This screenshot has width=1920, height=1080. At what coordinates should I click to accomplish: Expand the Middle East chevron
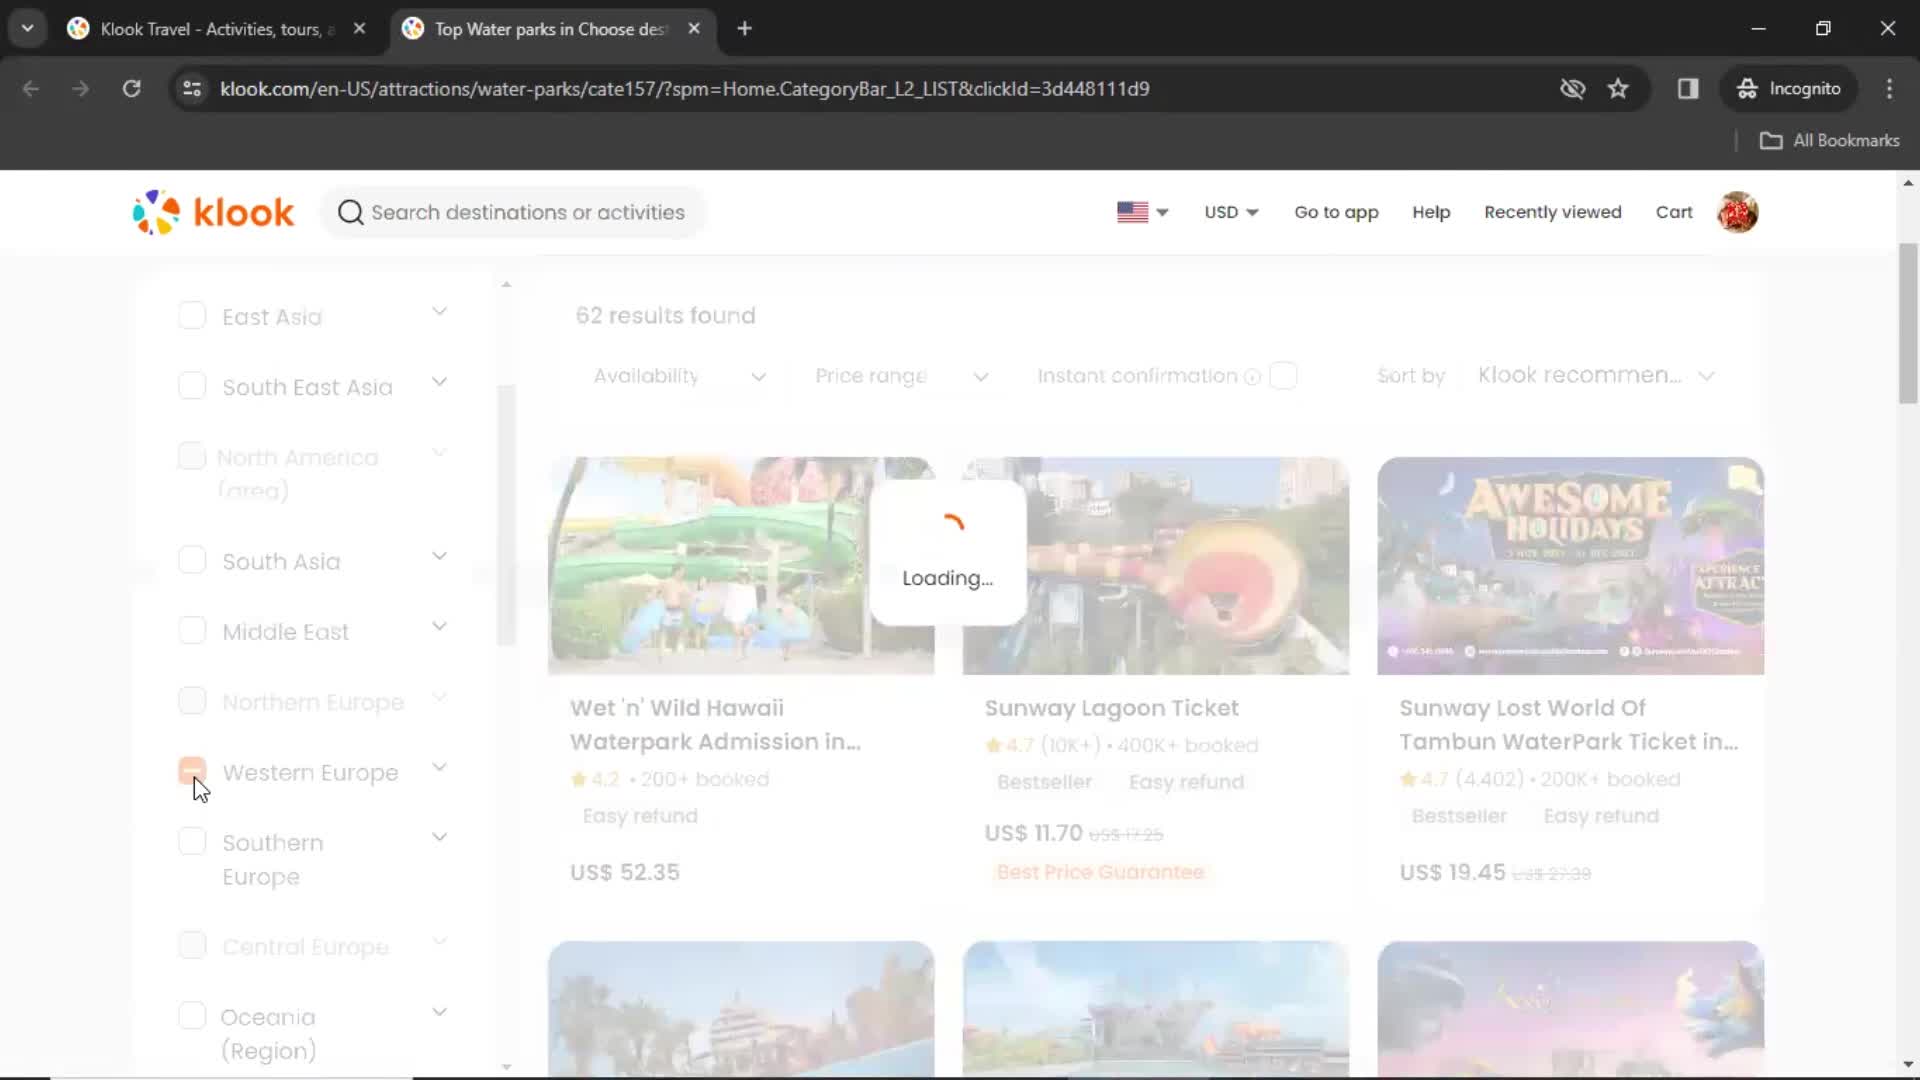click(x=439, y=626)
